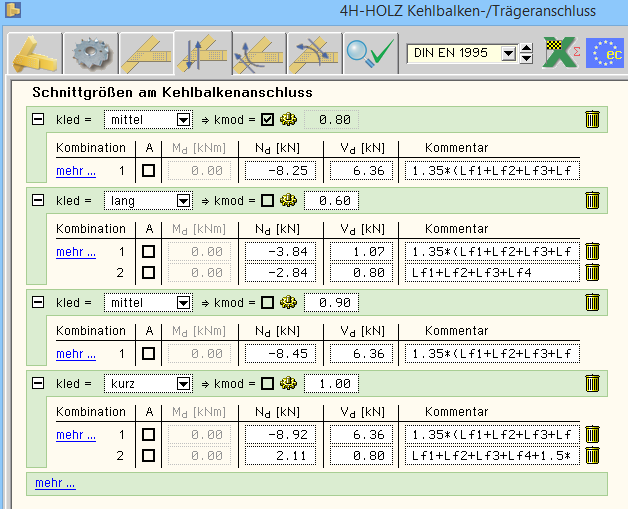Click mehr link in kled lang block
The image size is (628, 509).
click(76, 252)
